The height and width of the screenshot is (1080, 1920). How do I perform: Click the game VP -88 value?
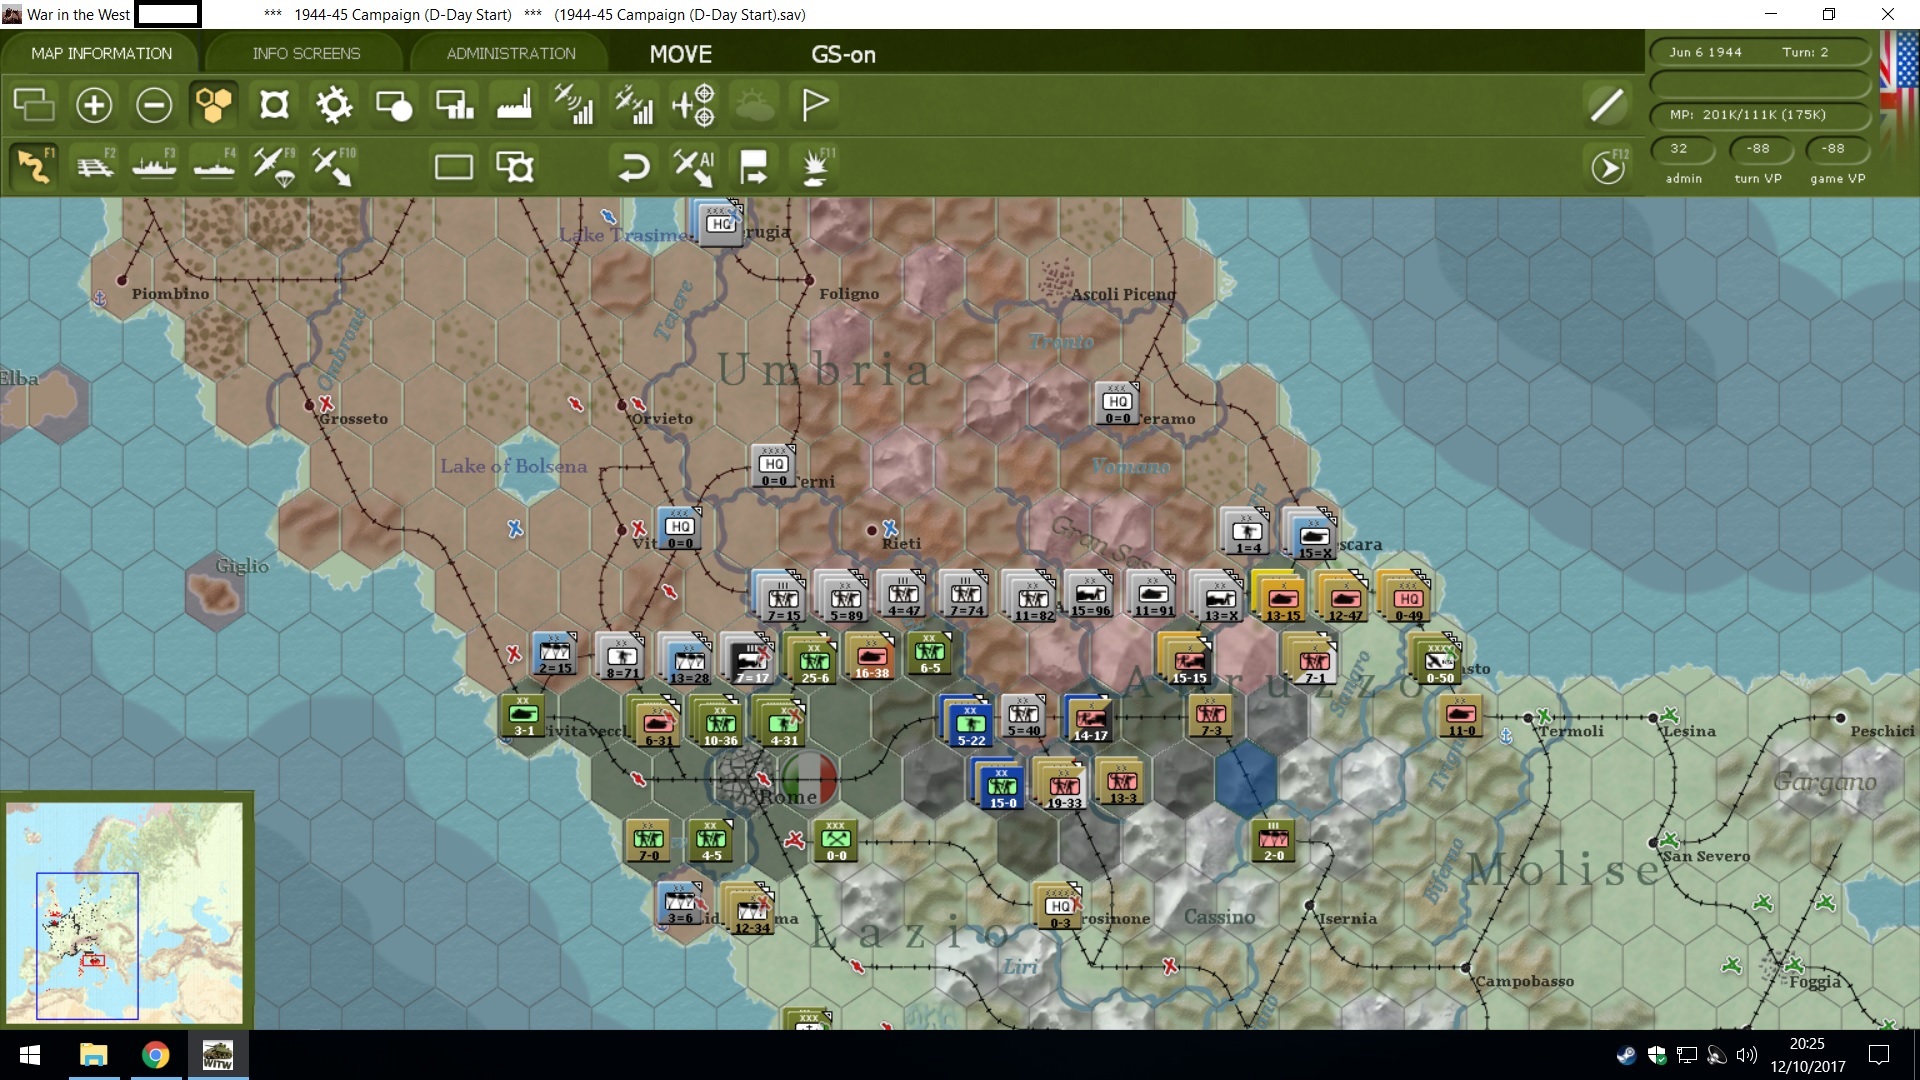[x=1836, y=148]
